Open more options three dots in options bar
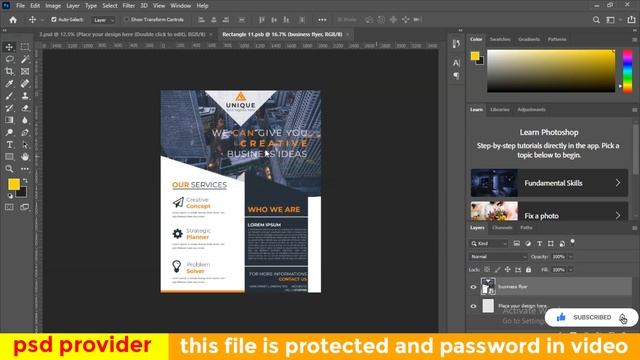The height and width of the screenshot is (360, 640). coord(322,20)
